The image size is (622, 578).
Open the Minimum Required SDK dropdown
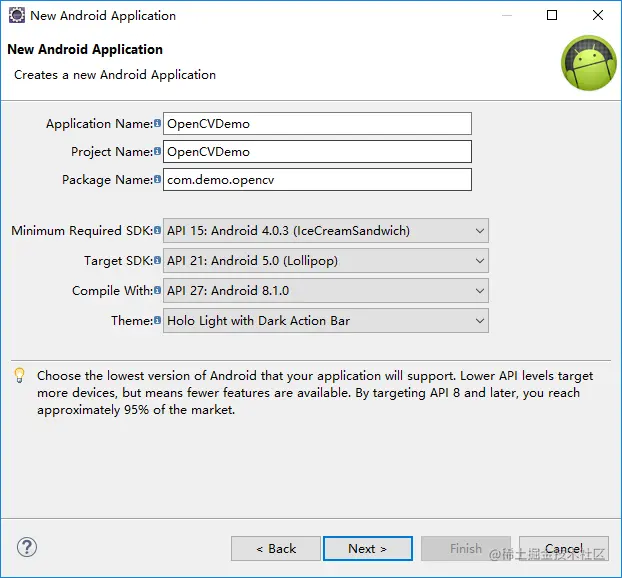(326, 230)
